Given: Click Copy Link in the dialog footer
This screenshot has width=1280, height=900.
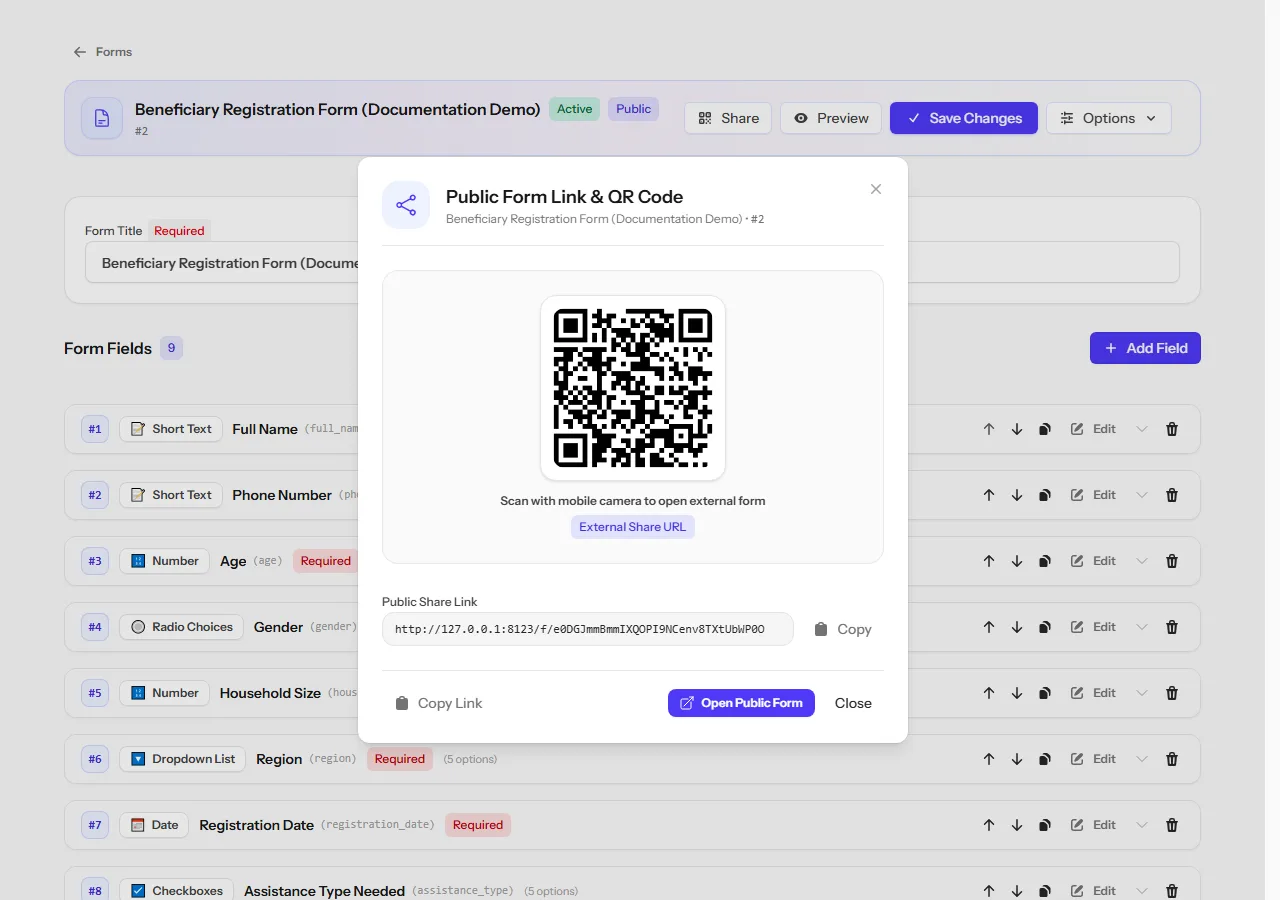Looking at the screenshot, I should coord(439,703).
